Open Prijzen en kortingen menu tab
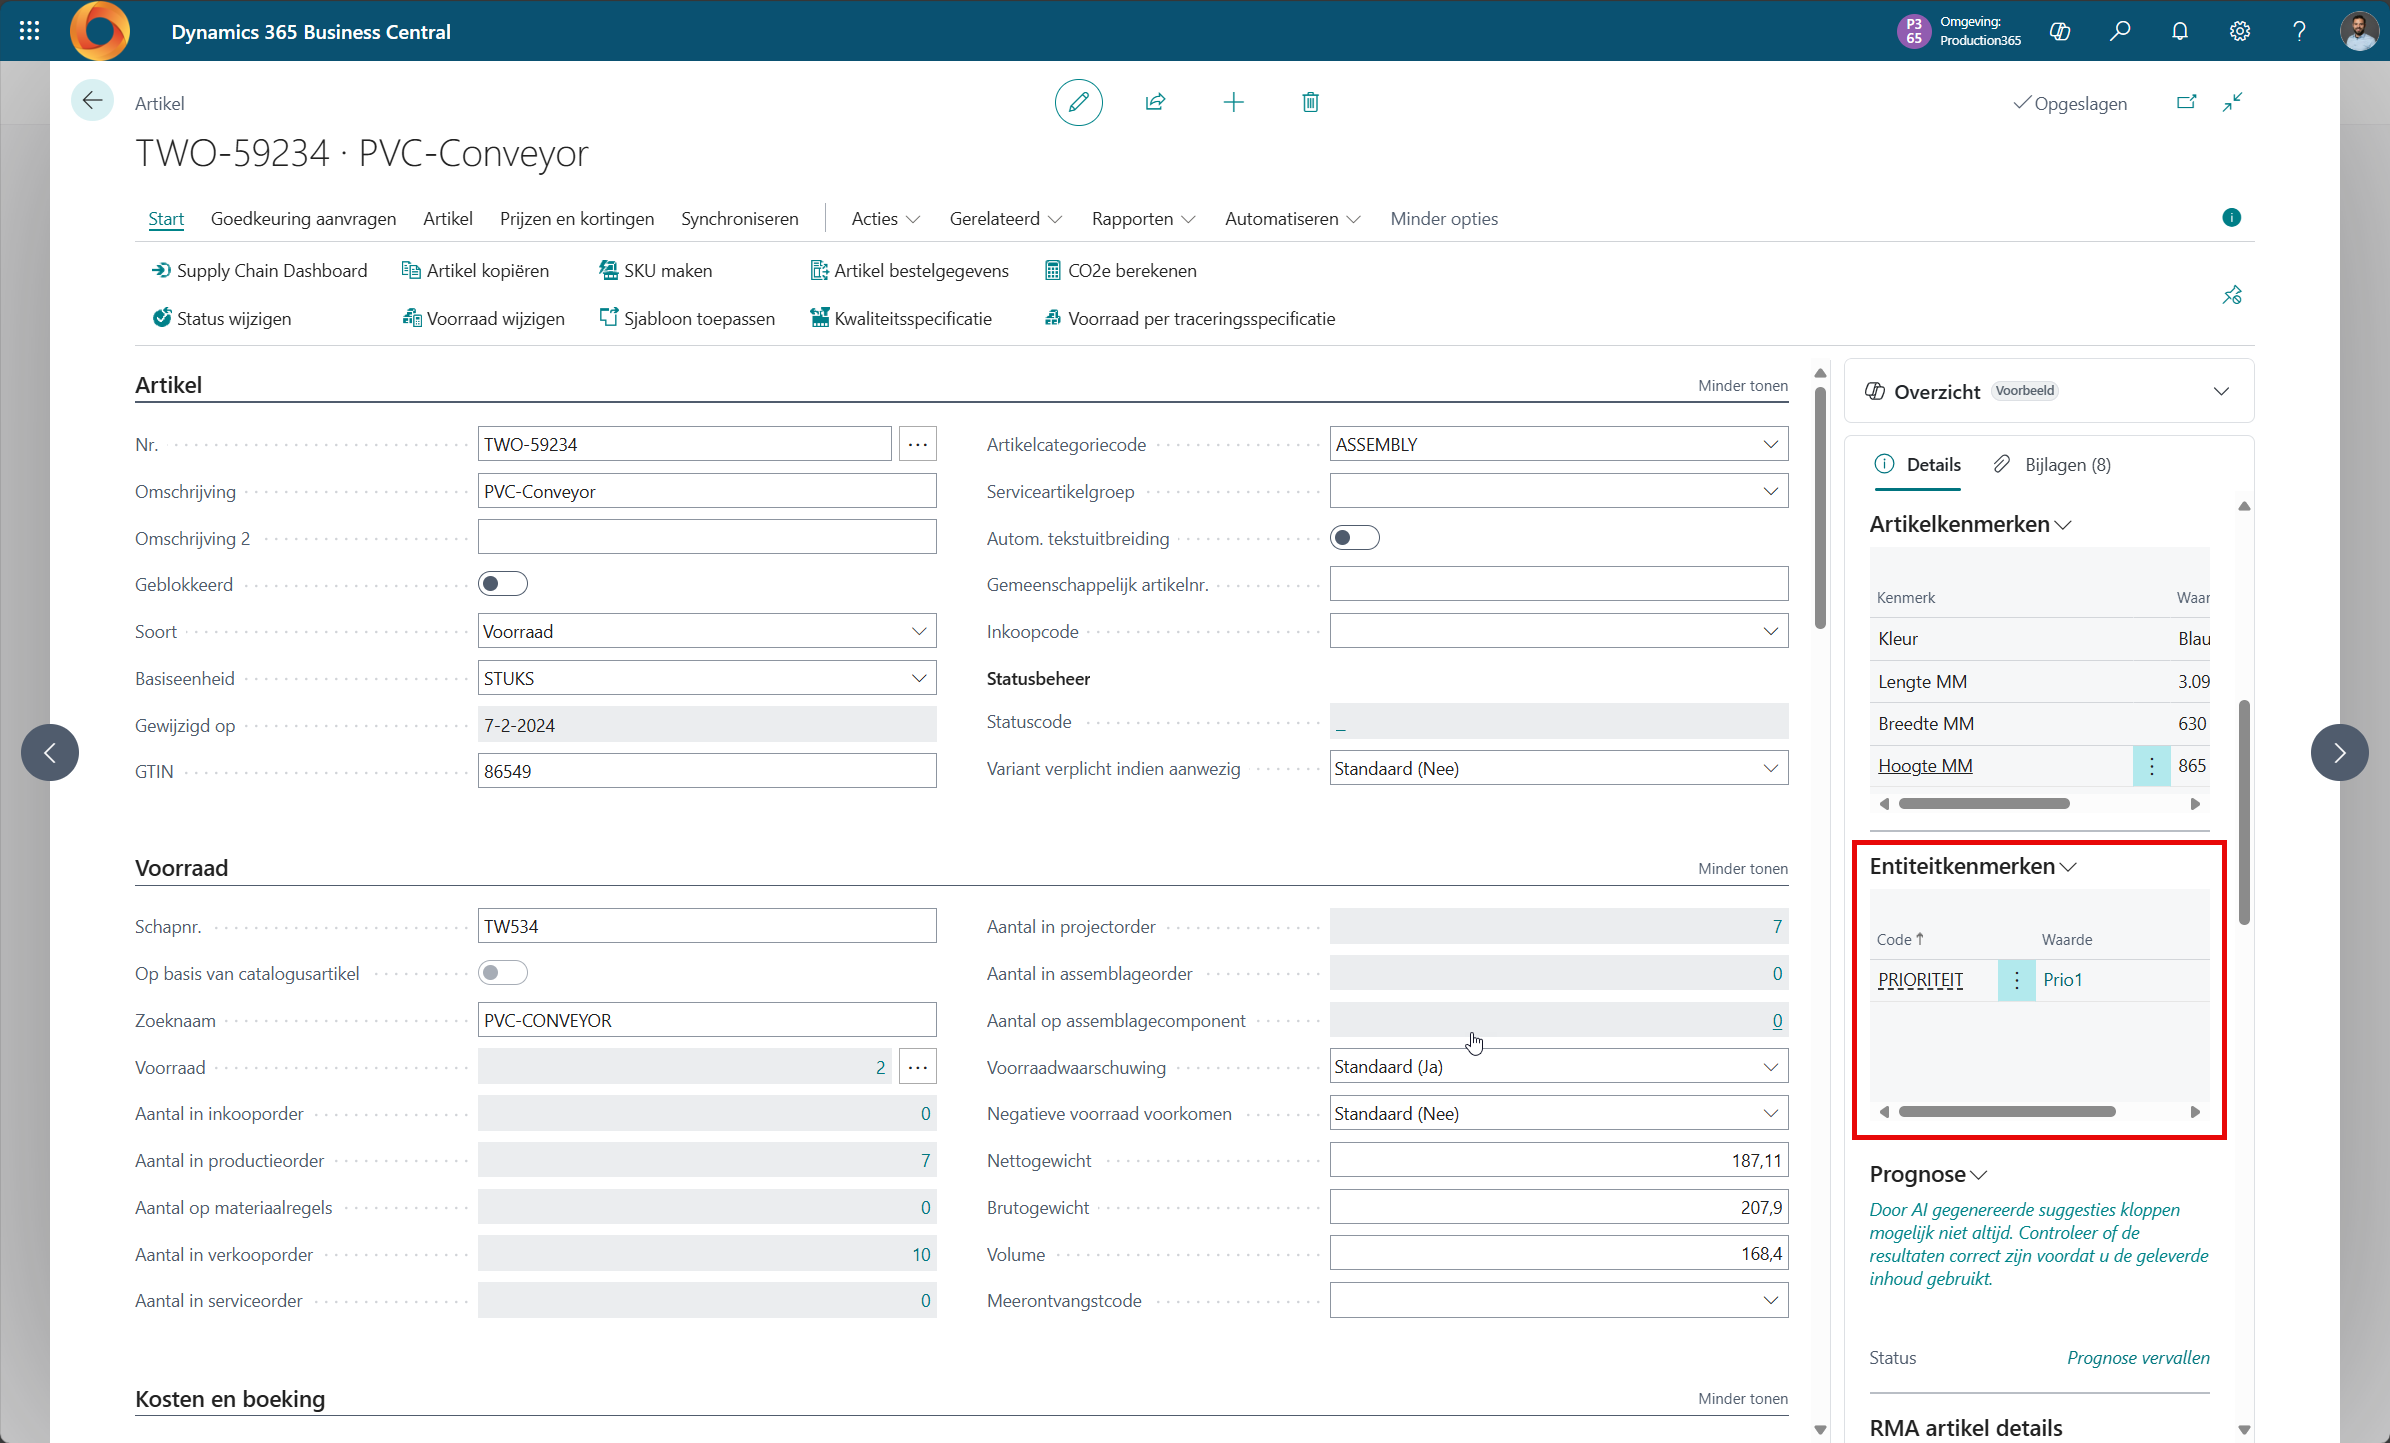 click(576, 219)
